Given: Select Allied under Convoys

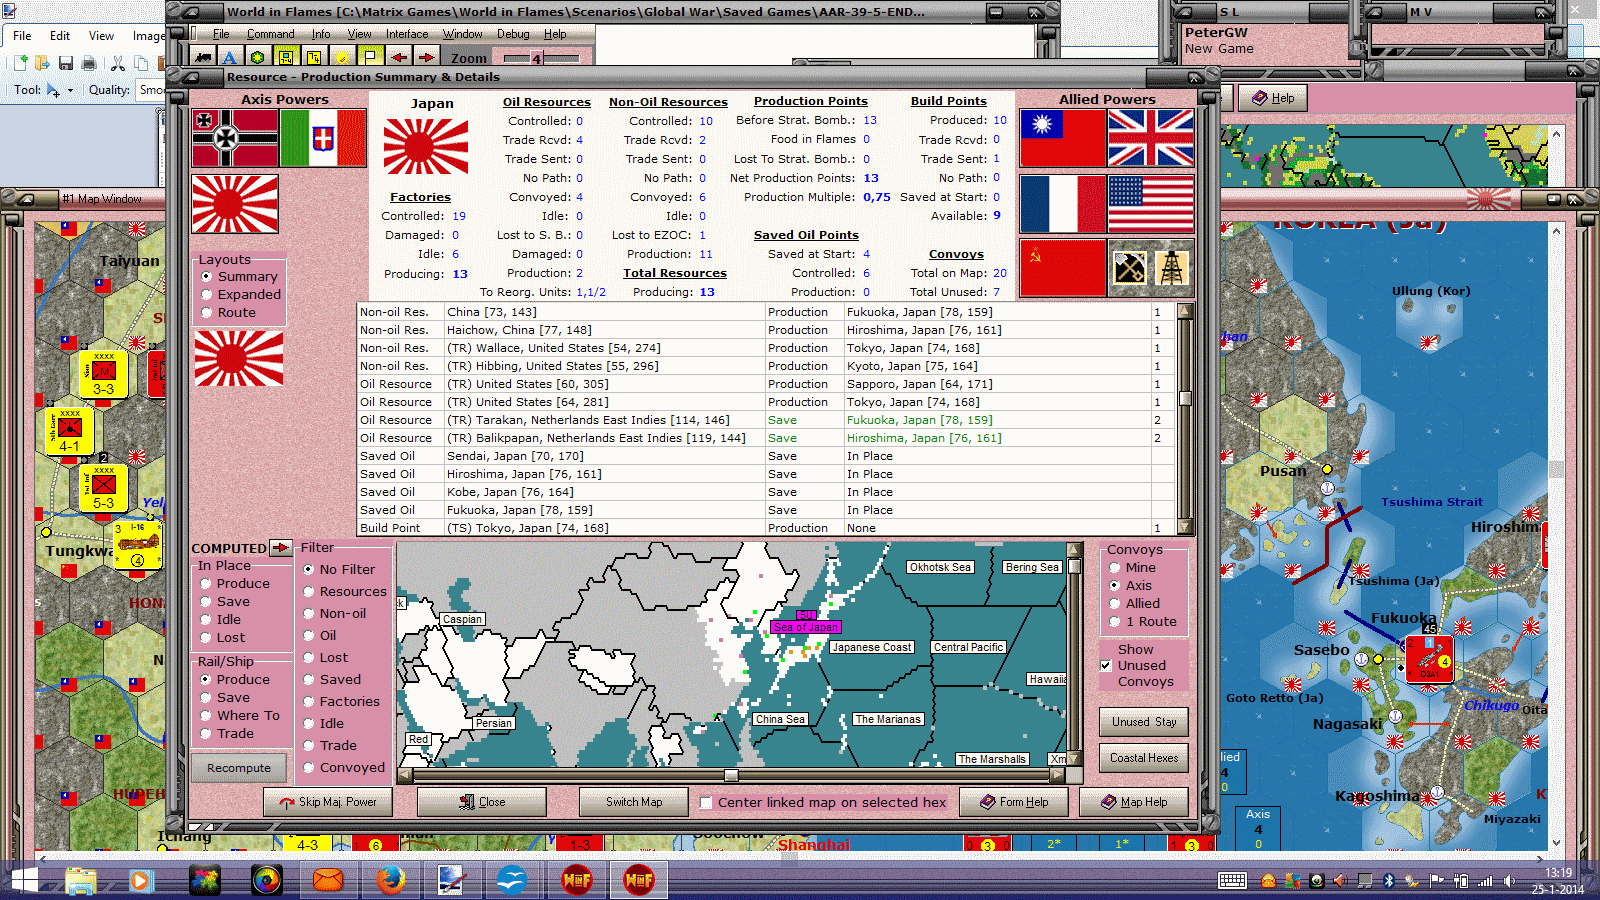Looking at the screenshot, I should click(1135, 604).
